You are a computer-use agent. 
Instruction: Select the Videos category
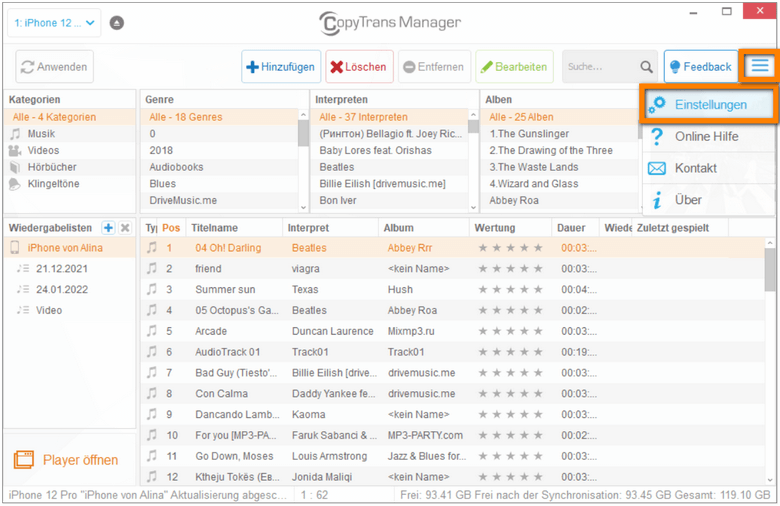pos(70,150)
